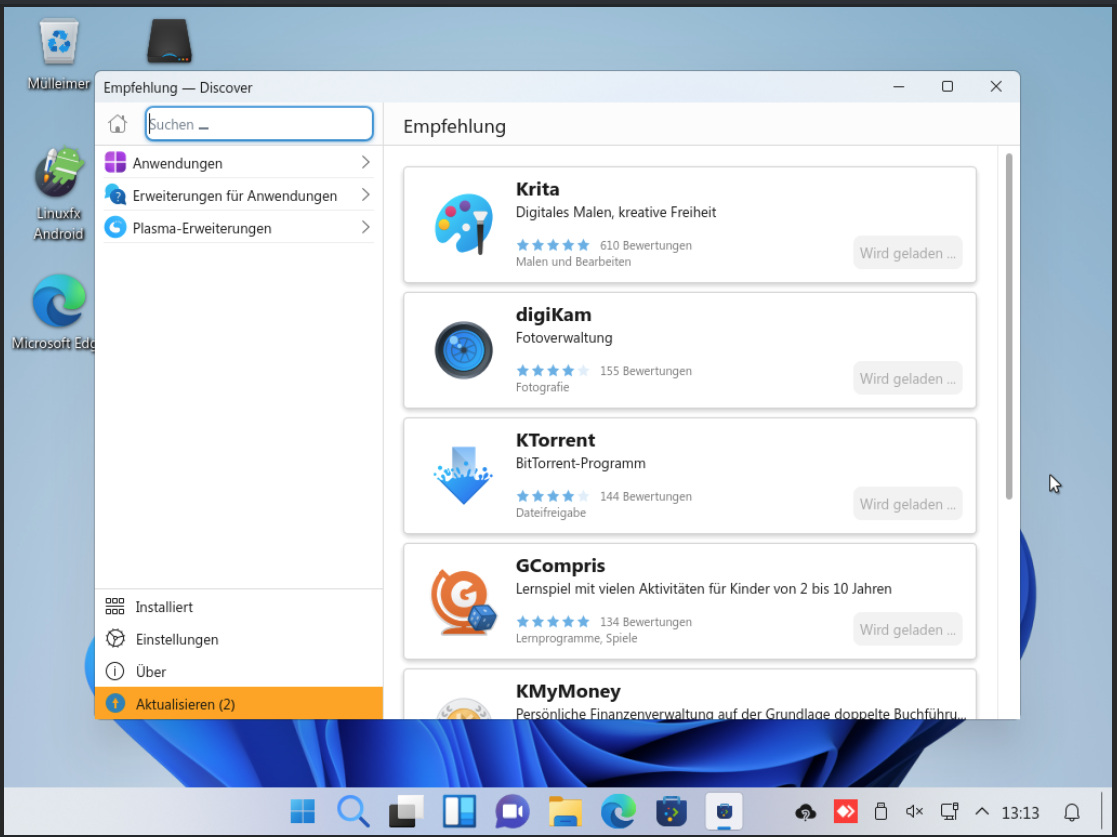This screenshot has height=837, width=1117.
Task: Open Einstellungen in Discover sidebar
Action: coord(239,639)
